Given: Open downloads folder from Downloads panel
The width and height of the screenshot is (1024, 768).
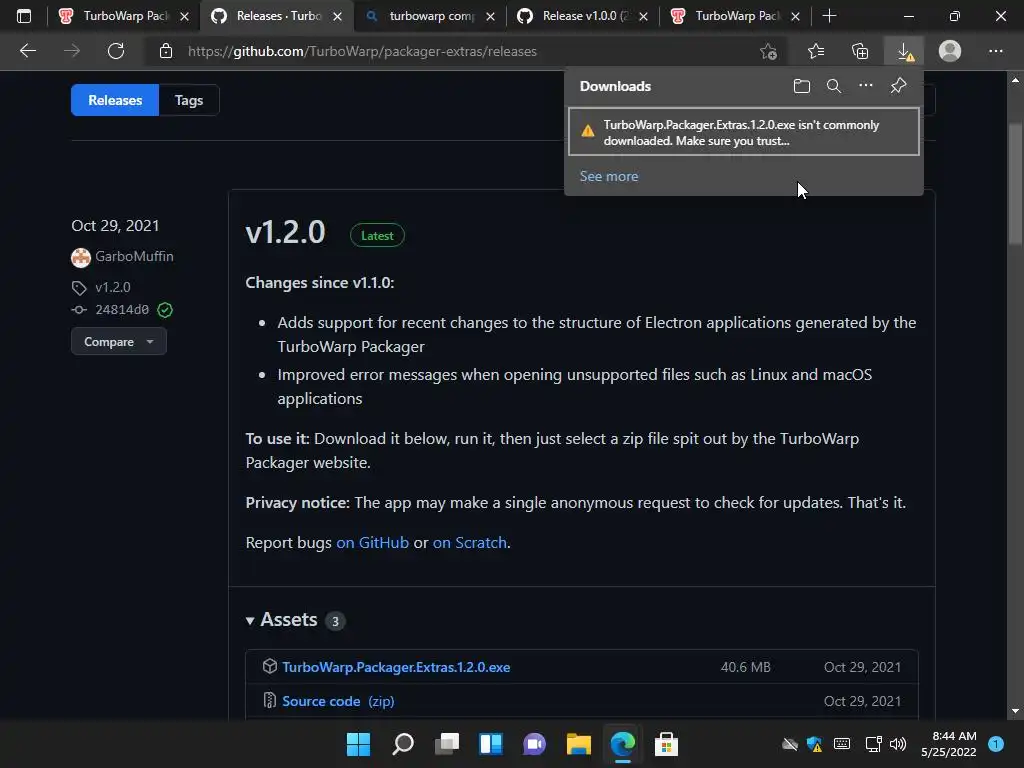Looking at the screenshot, I should click(x=801, y=86).
